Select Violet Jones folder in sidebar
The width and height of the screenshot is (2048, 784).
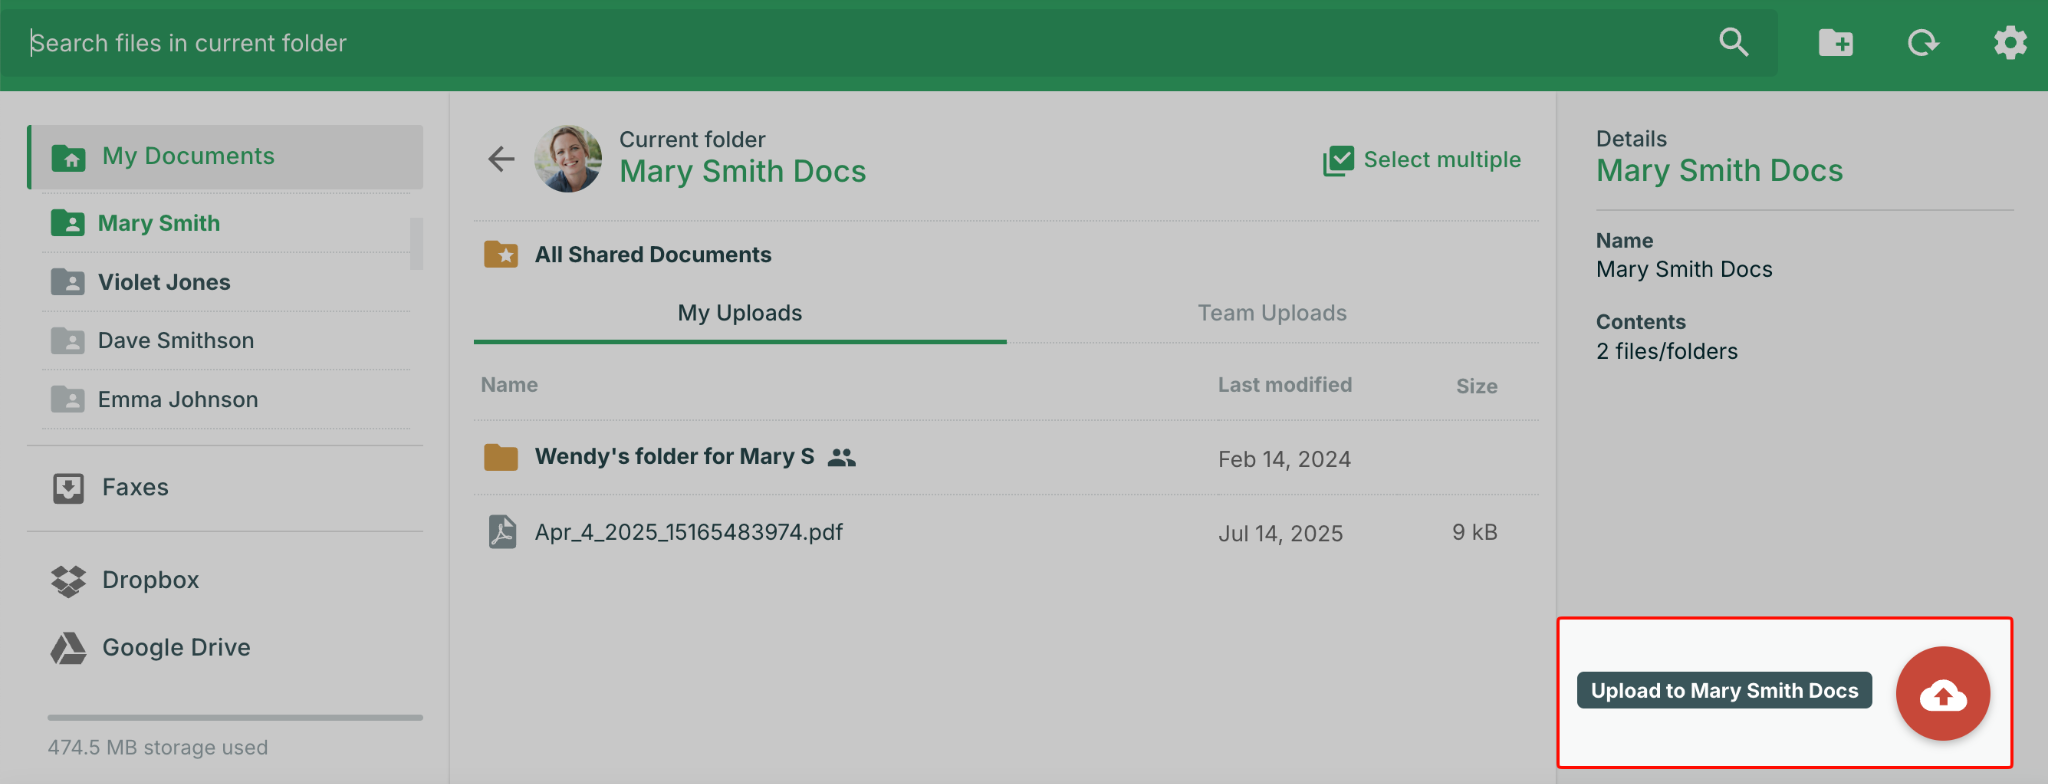coord(164,282)
